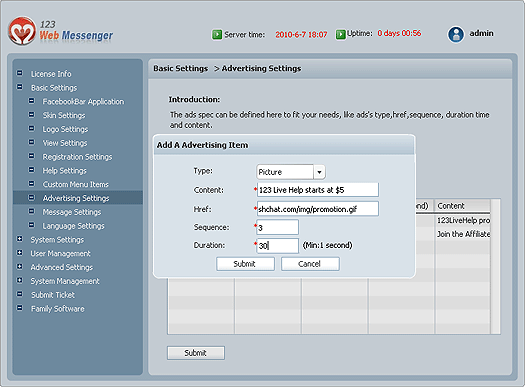Click the square icon beside Message Settings
The width and height of the screenshot is (525, 387).
(x=31, y=211)
